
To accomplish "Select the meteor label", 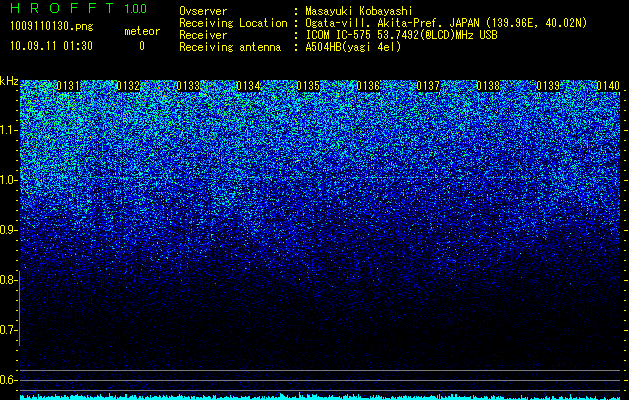I will pyautogui.click(x=142, y=31).
